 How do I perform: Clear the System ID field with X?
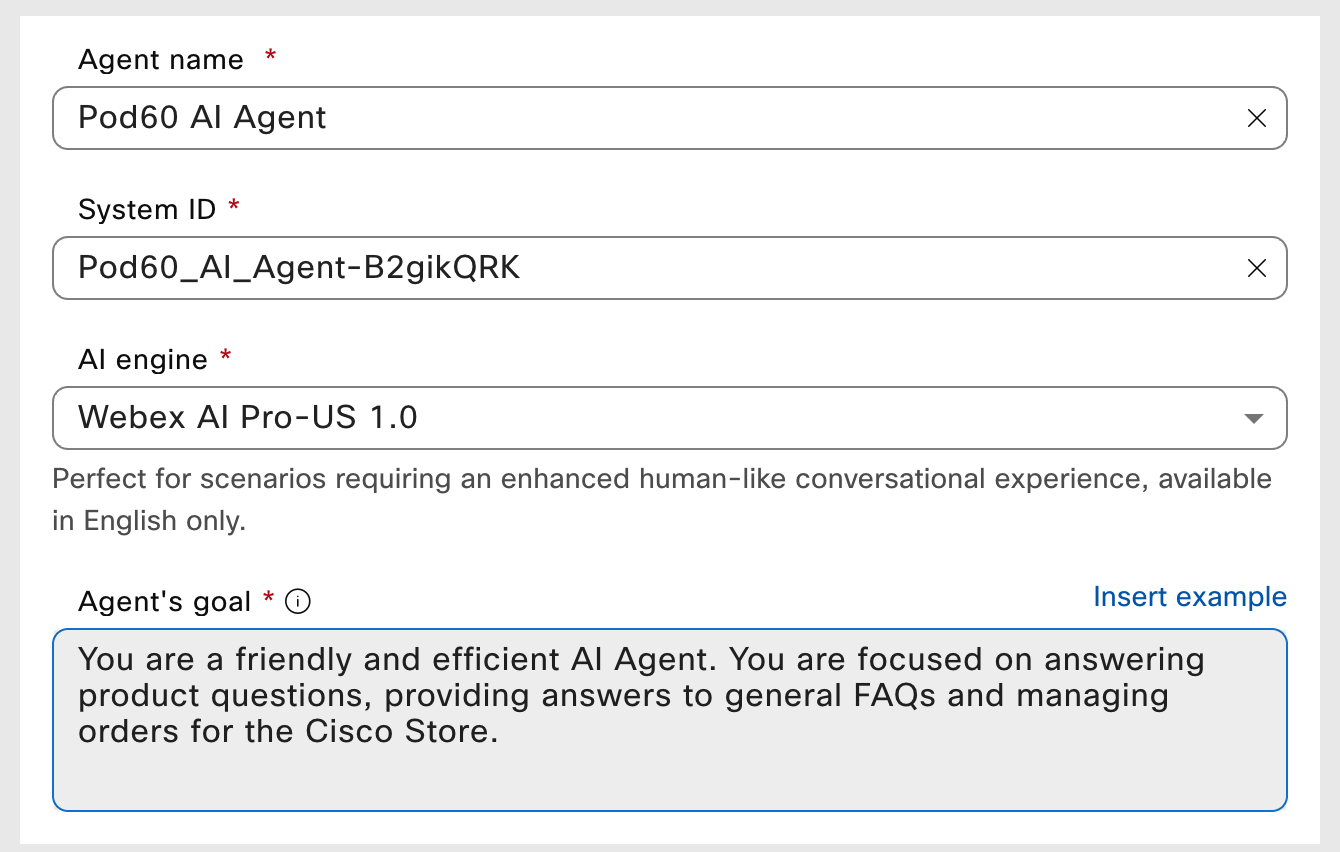click(1256, 268)
